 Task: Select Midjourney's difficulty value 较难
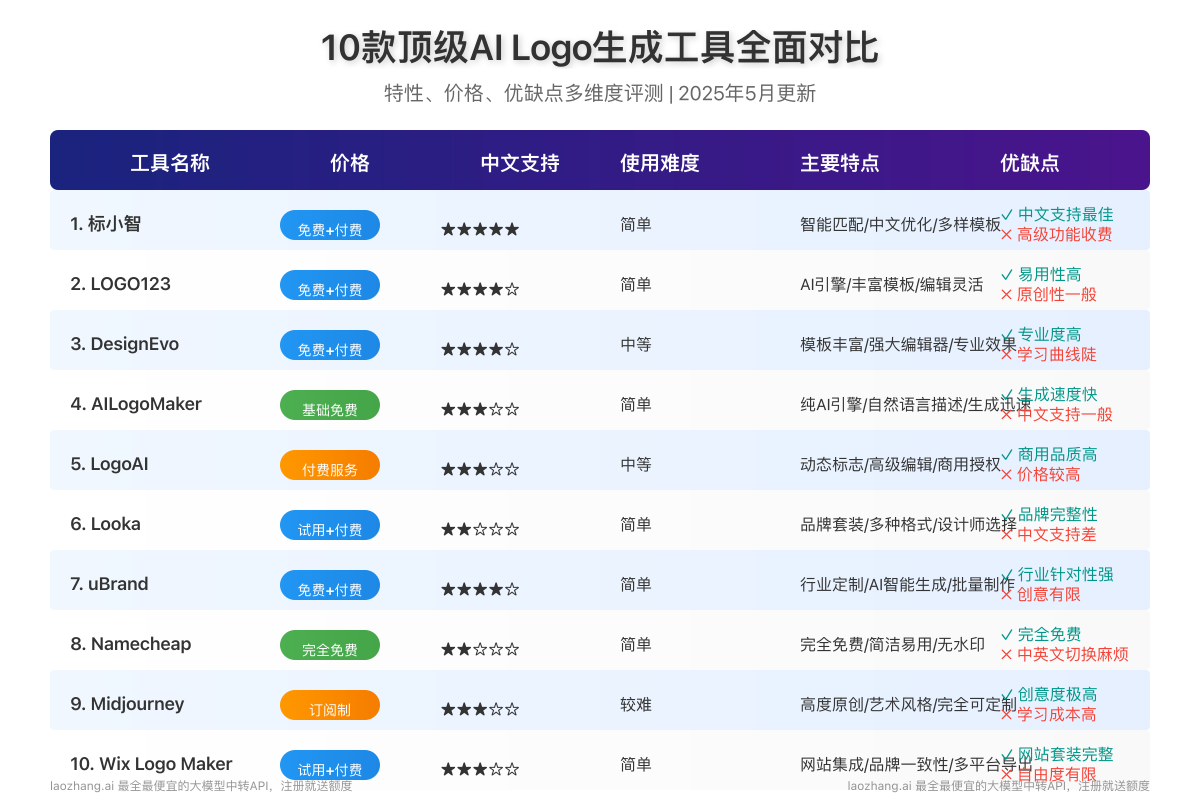[636, 704]
